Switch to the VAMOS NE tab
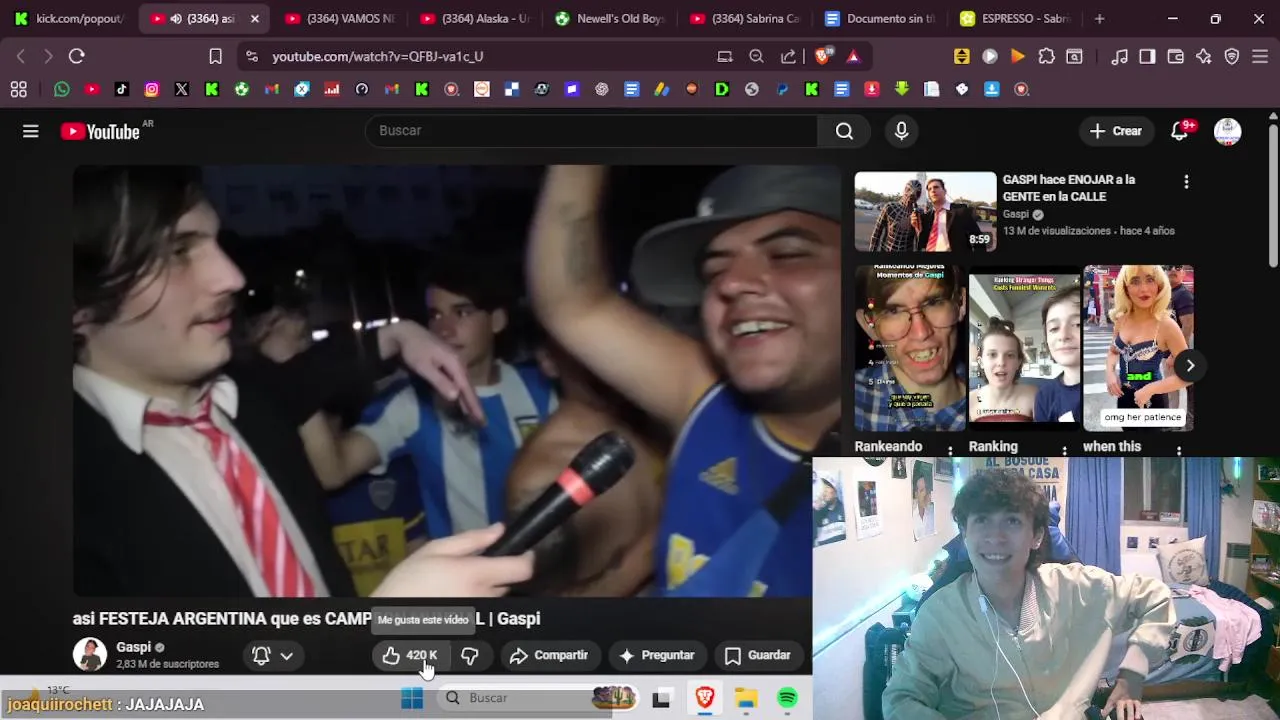The image size is (1280, 720). coord(340,18)
